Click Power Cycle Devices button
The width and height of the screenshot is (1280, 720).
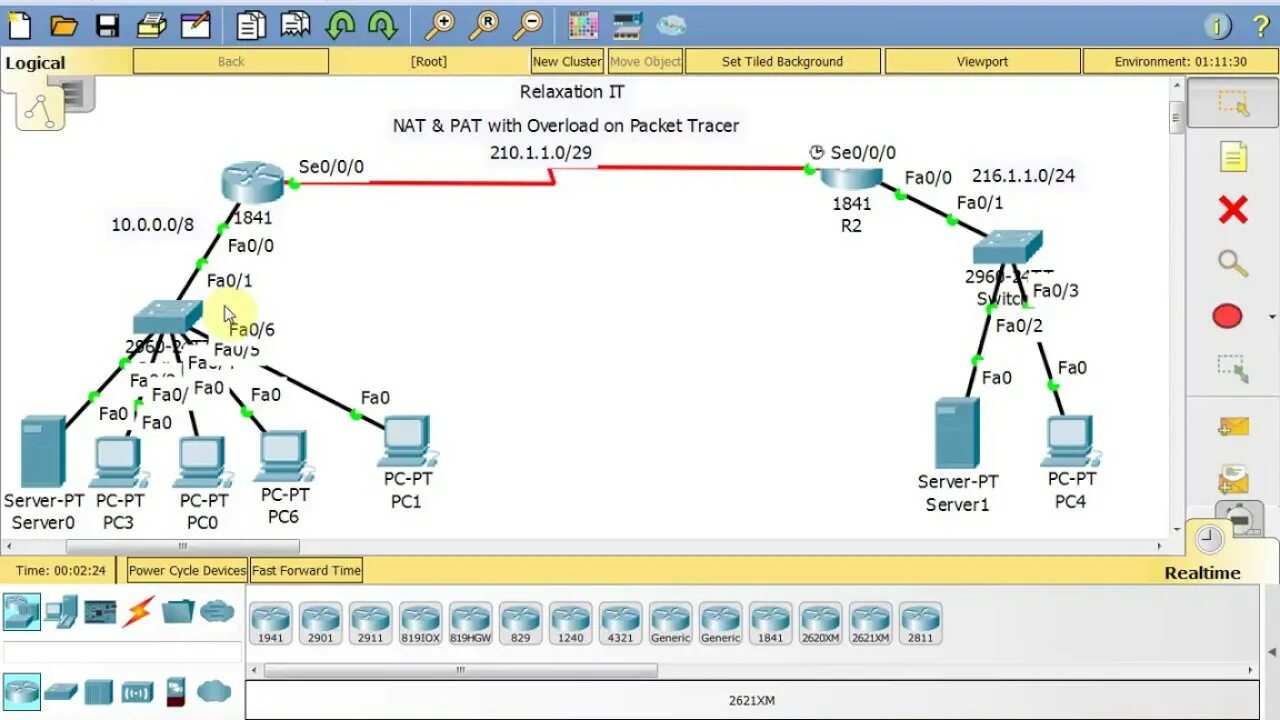[x=187, y=570]
